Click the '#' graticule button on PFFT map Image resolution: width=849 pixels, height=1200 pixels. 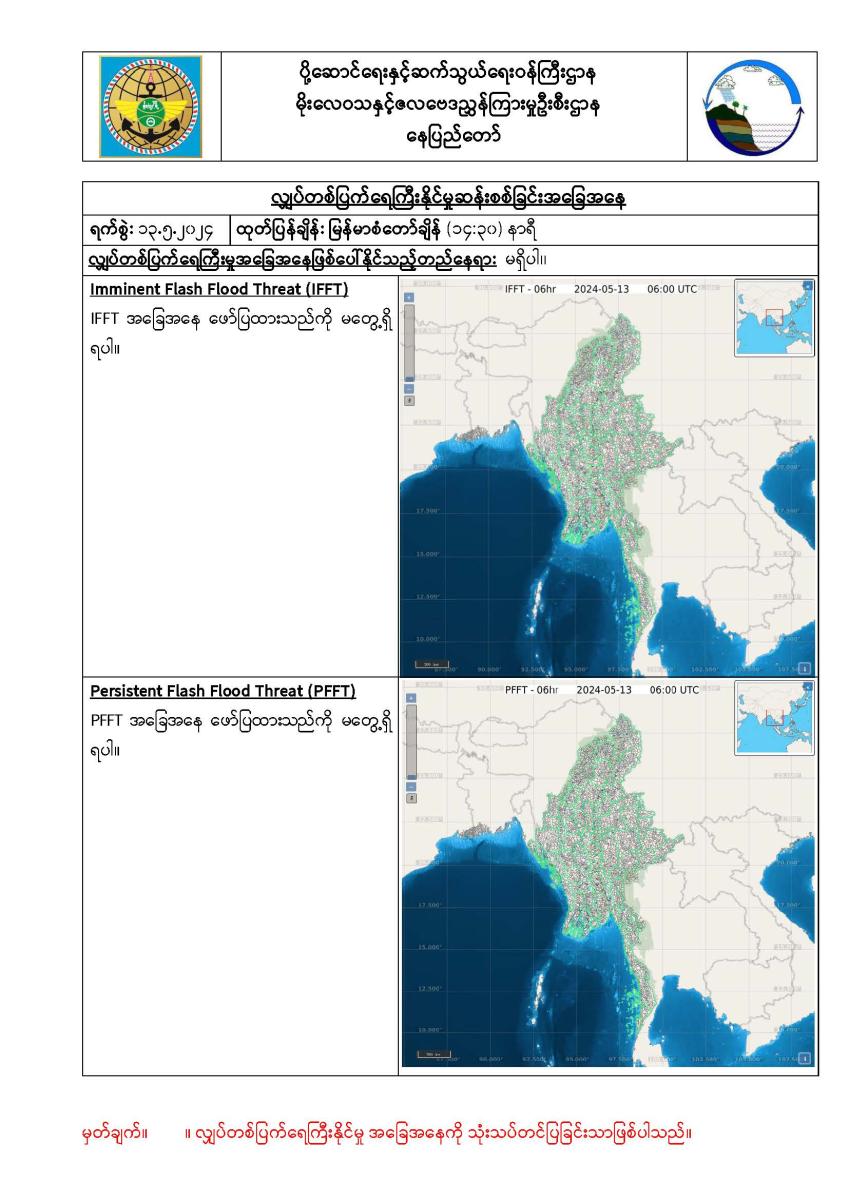coord(409,798)
